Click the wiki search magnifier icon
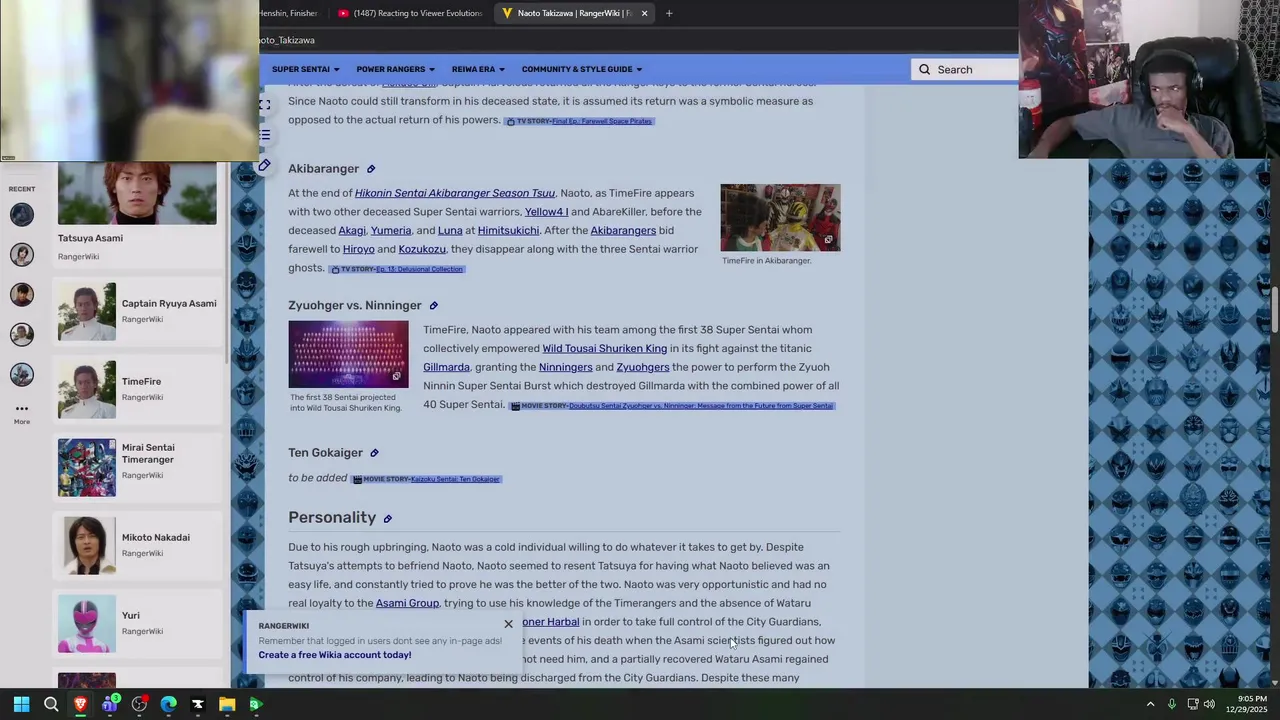 (924, 69)
